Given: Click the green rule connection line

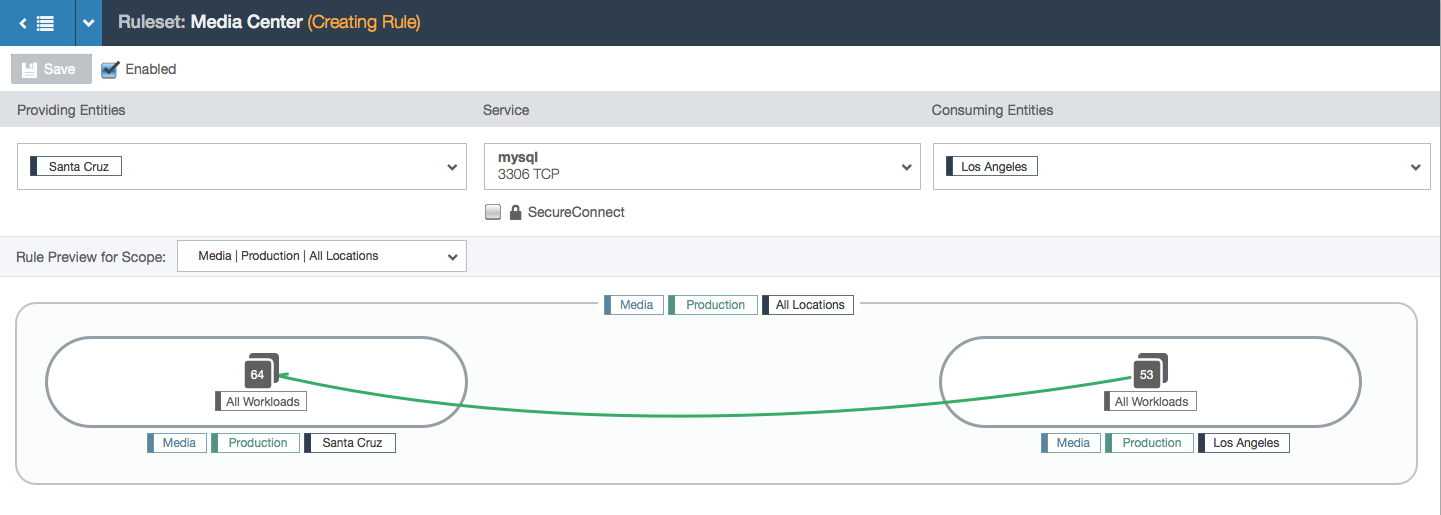Looking at the screenshot, I should click(x=700, y=414).
